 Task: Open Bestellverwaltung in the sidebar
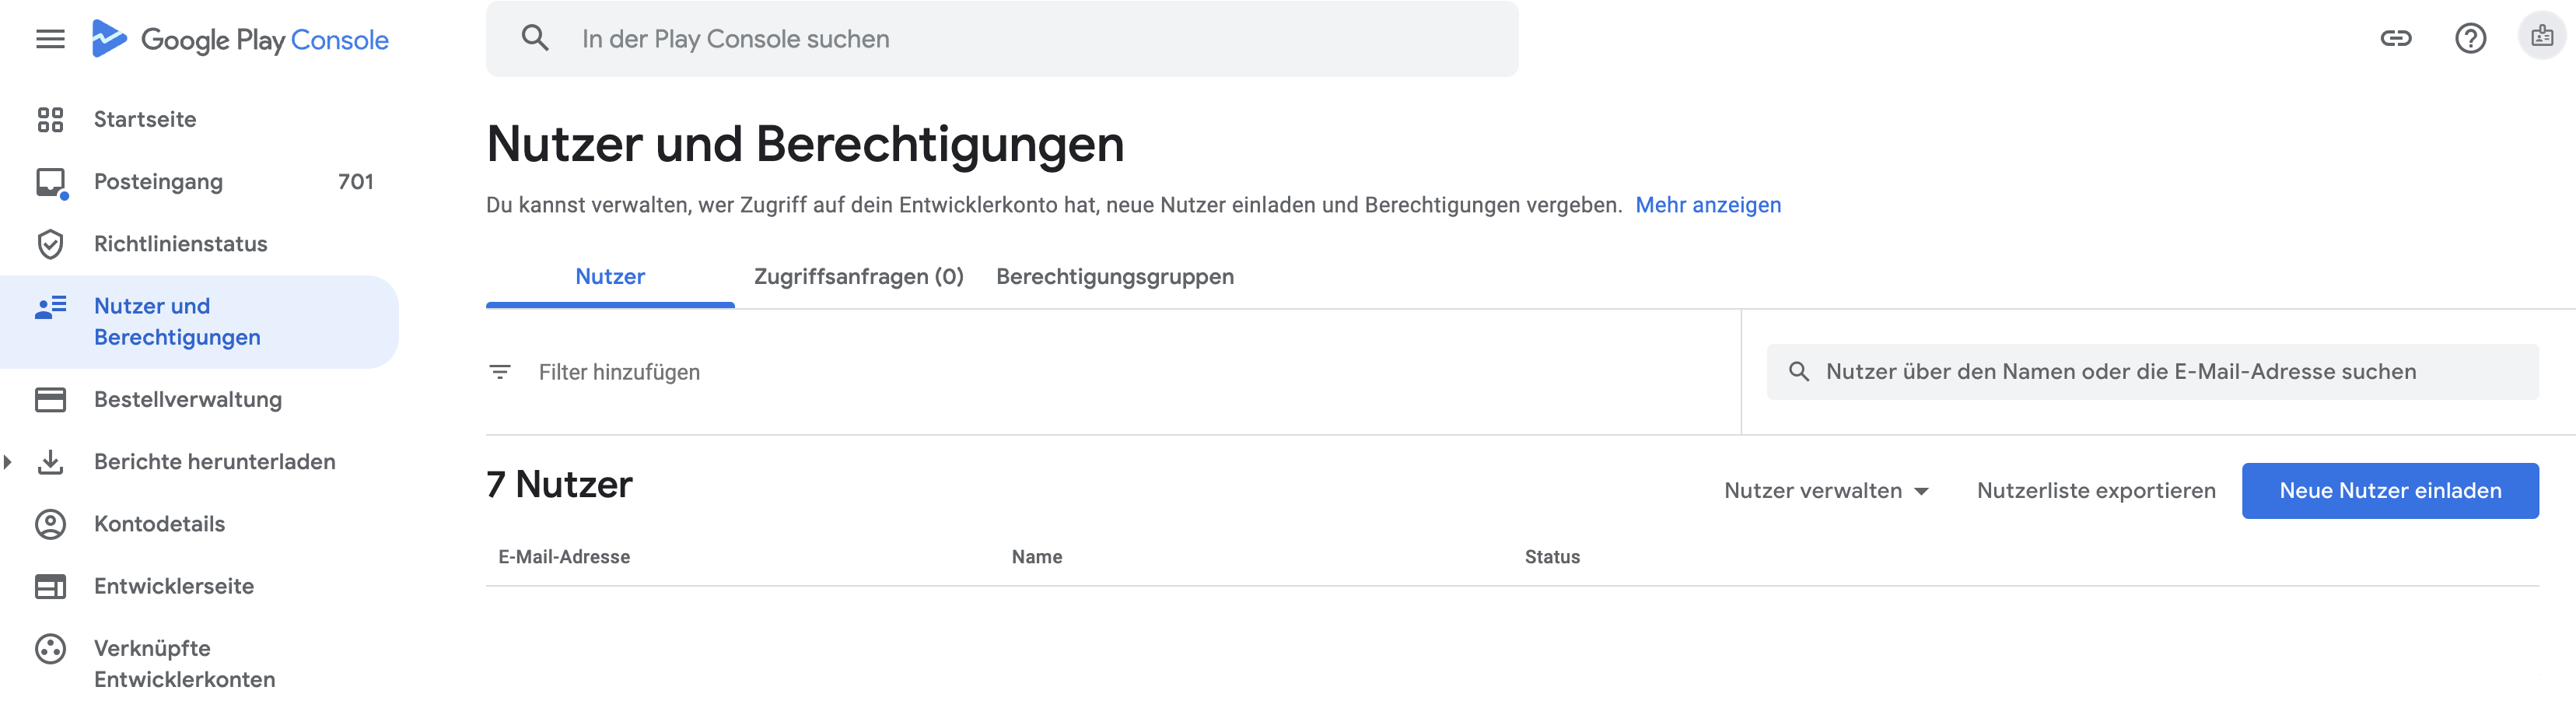point(200,400)
